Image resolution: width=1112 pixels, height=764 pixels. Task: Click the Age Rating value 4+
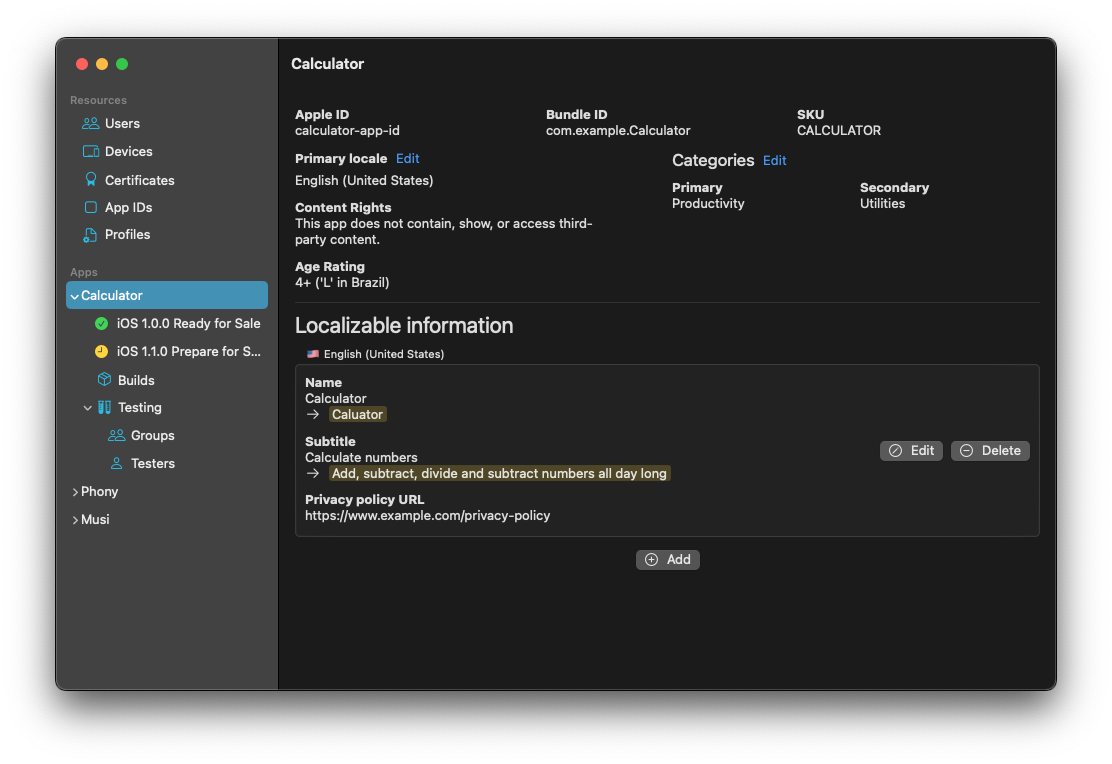(x=342, y=282)
